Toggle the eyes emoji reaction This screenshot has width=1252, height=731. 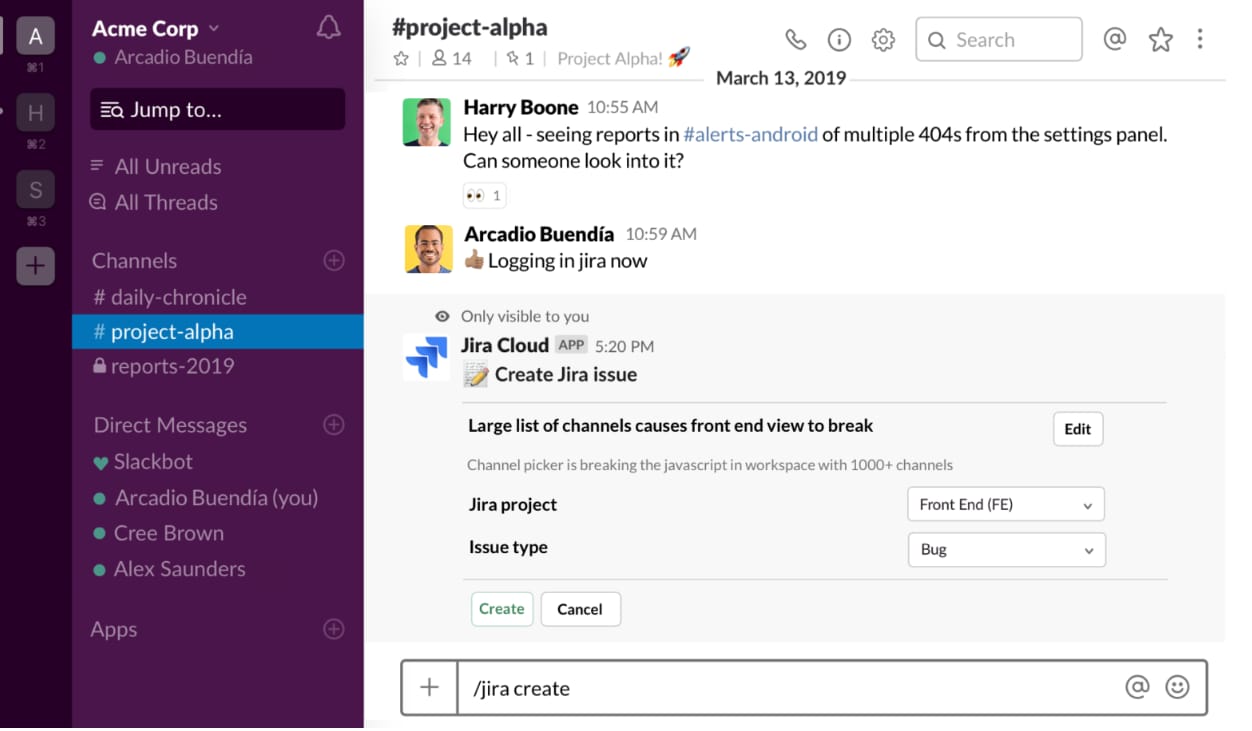tap(484, 195)
